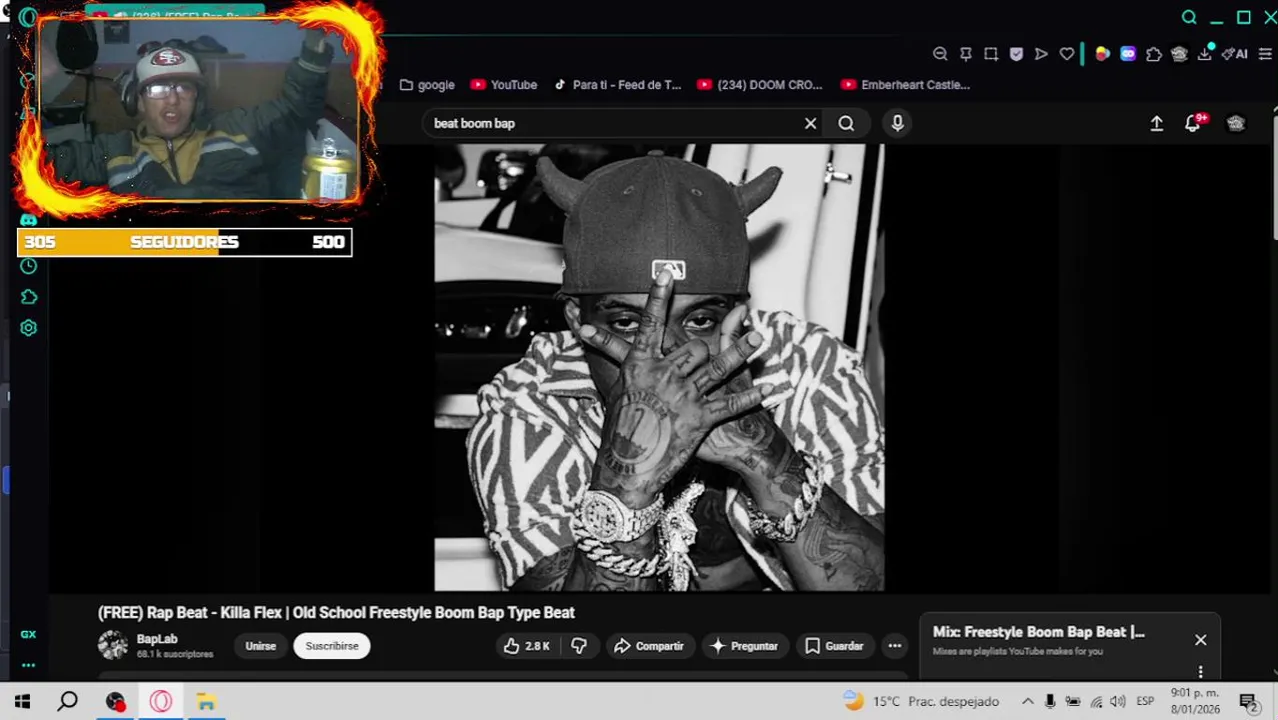The width and height of the screenshot is (1278, 720).
Task: Click the profile avatar in browser toolbar
Action: point(1179,54)
